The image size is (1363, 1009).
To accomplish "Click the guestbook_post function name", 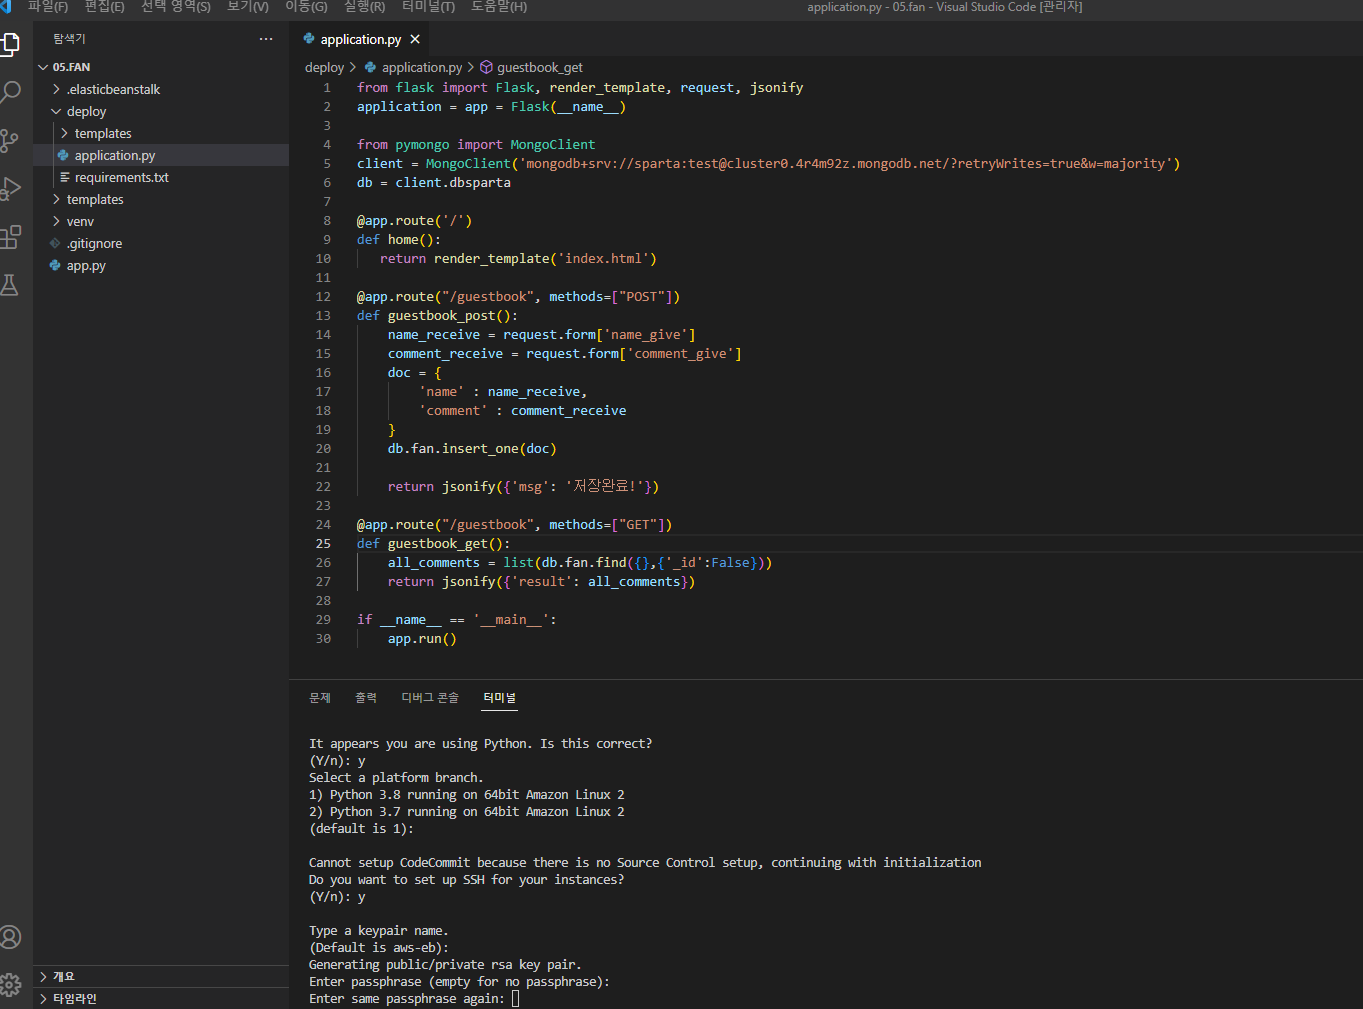I will point(441,316).
